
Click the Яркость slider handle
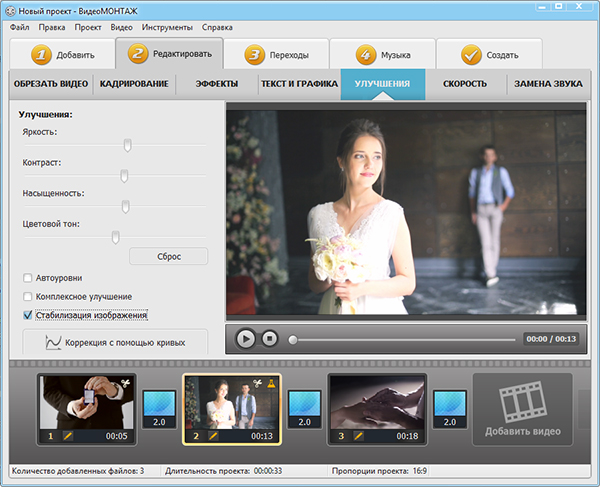tap(128, 145)
